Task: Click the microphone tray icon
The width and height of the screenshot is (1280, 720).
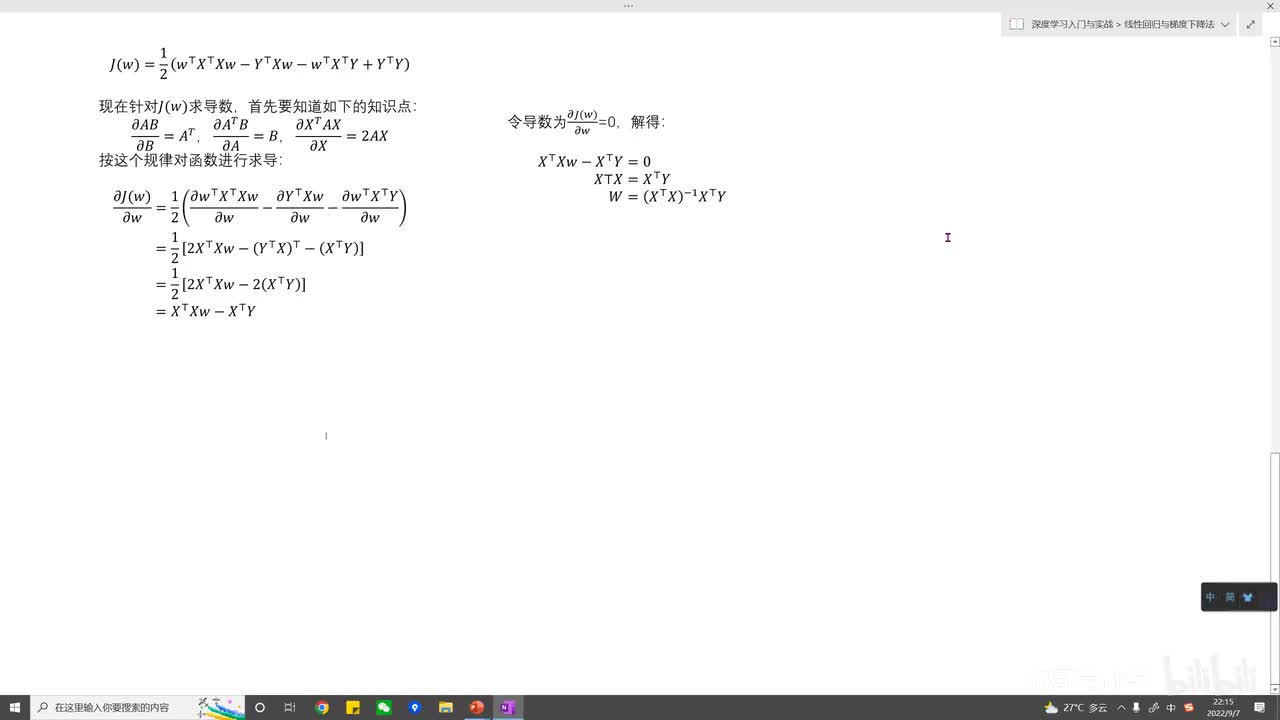Action: click(x=1137, y=707)
